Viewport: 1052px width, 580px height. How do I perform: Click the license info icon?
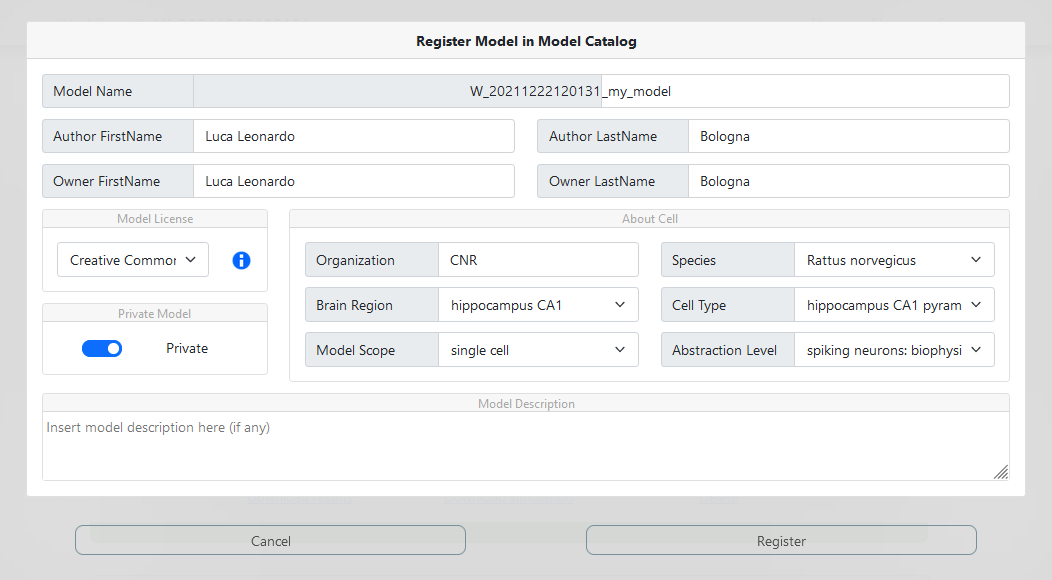point(242,260)
